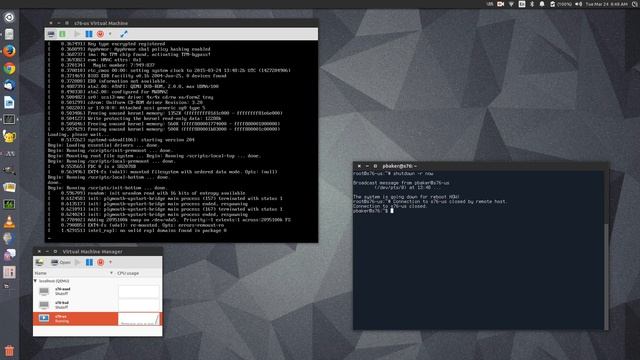Switch the VM window to fullscreen
The width and height of the screenshot is (640, 360).
[124, 34]
